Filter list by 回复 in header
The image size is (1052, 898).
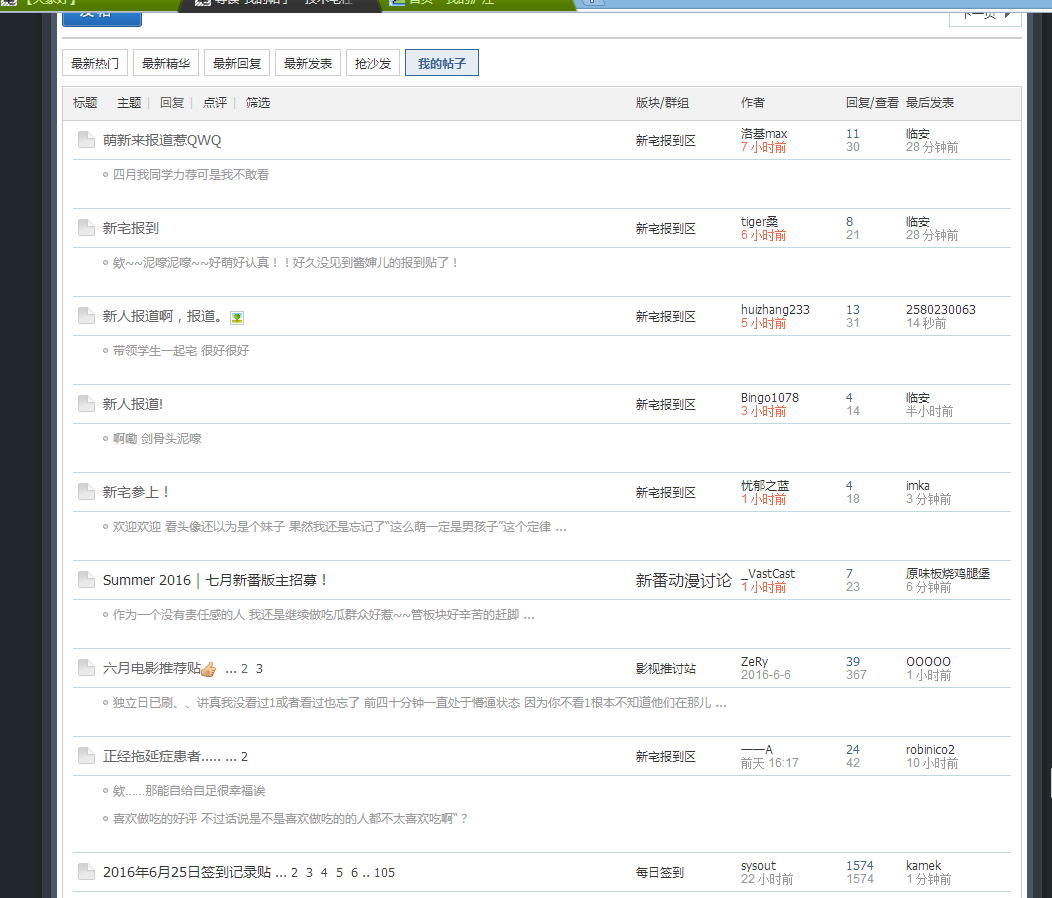(x=172, y=103)
